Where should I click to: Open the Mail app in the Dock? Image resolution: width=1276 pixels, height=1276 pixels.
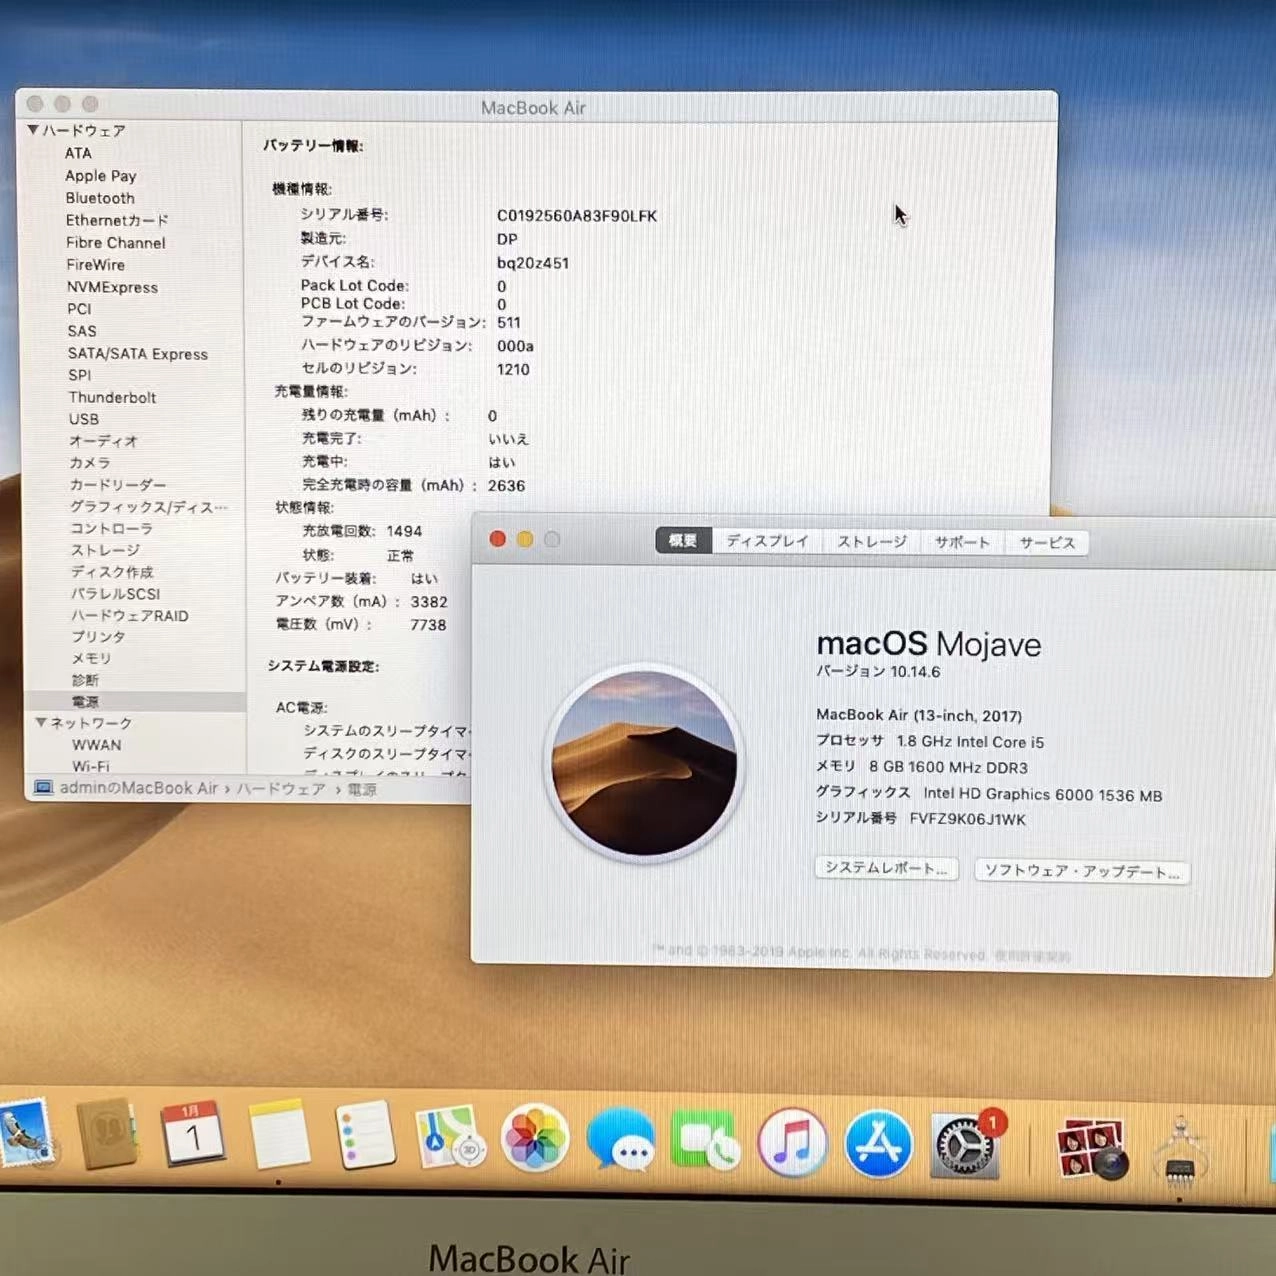(24, 1133)
